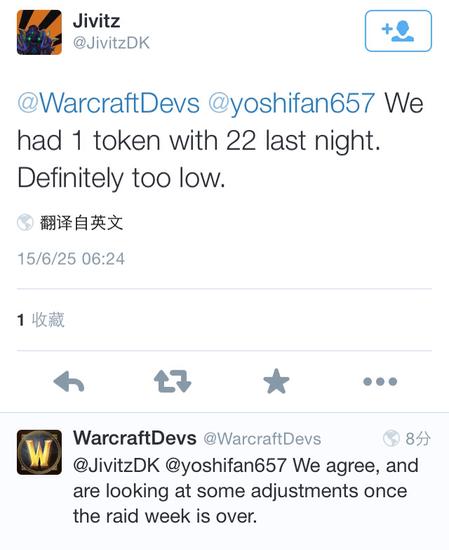Tap globe icon next to 8分 timestamp

click(391, 438)
